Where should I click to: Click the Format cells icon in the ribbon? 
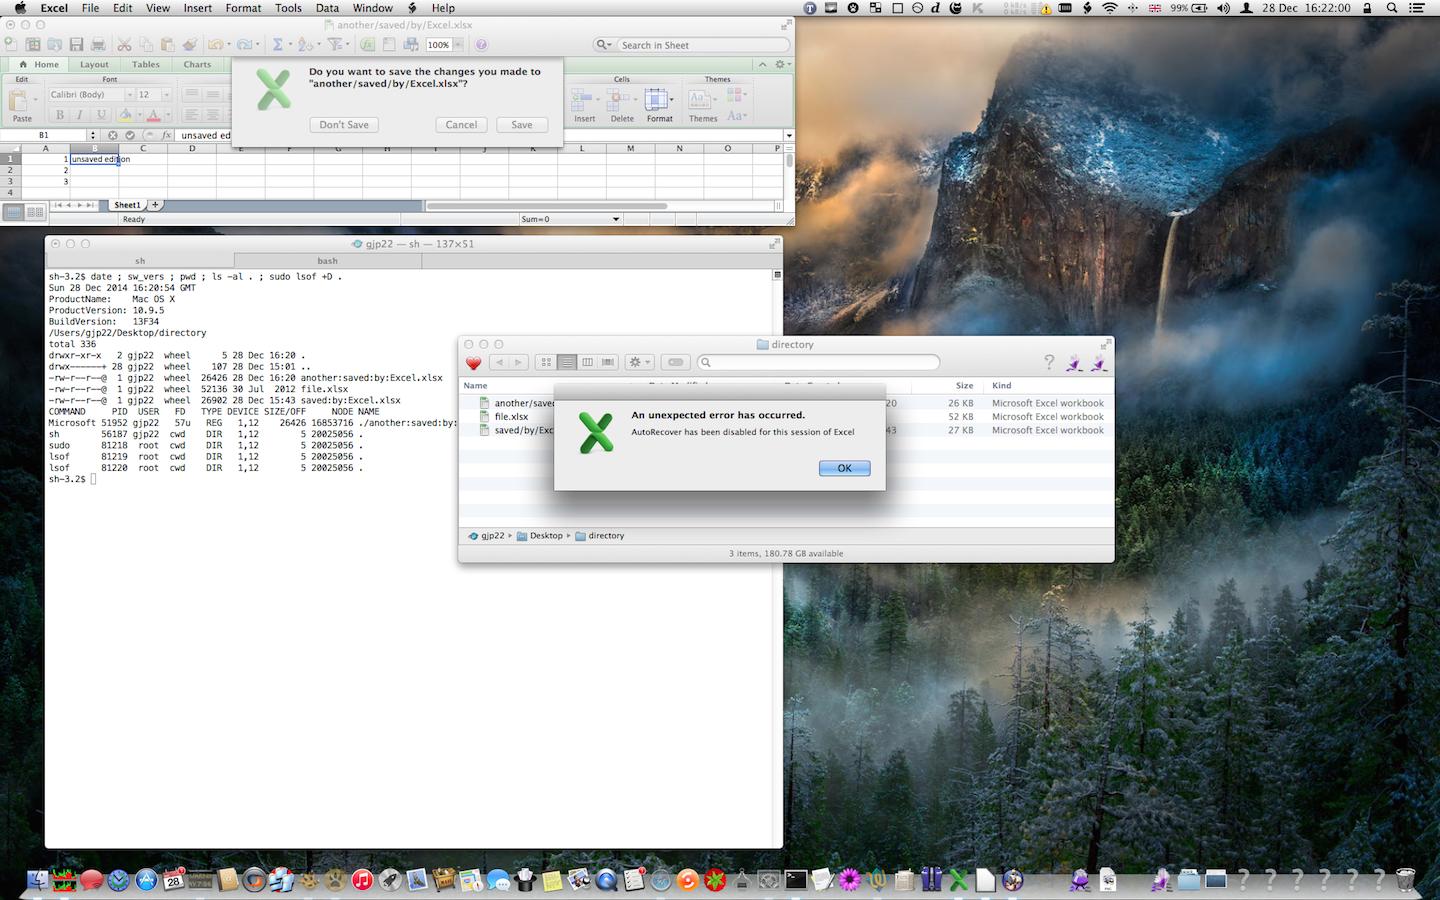click(x=658, y=100)
